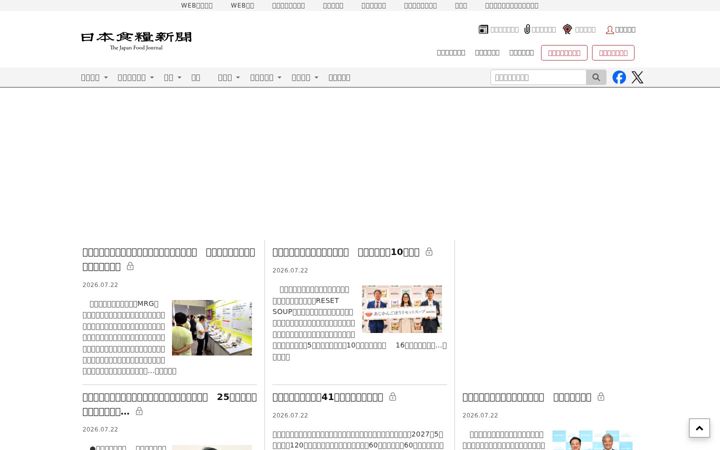Click the lock icon on the MRG article headline
Image resolution: width=720 pixels, height=450 pixels.
click(130, 266)
